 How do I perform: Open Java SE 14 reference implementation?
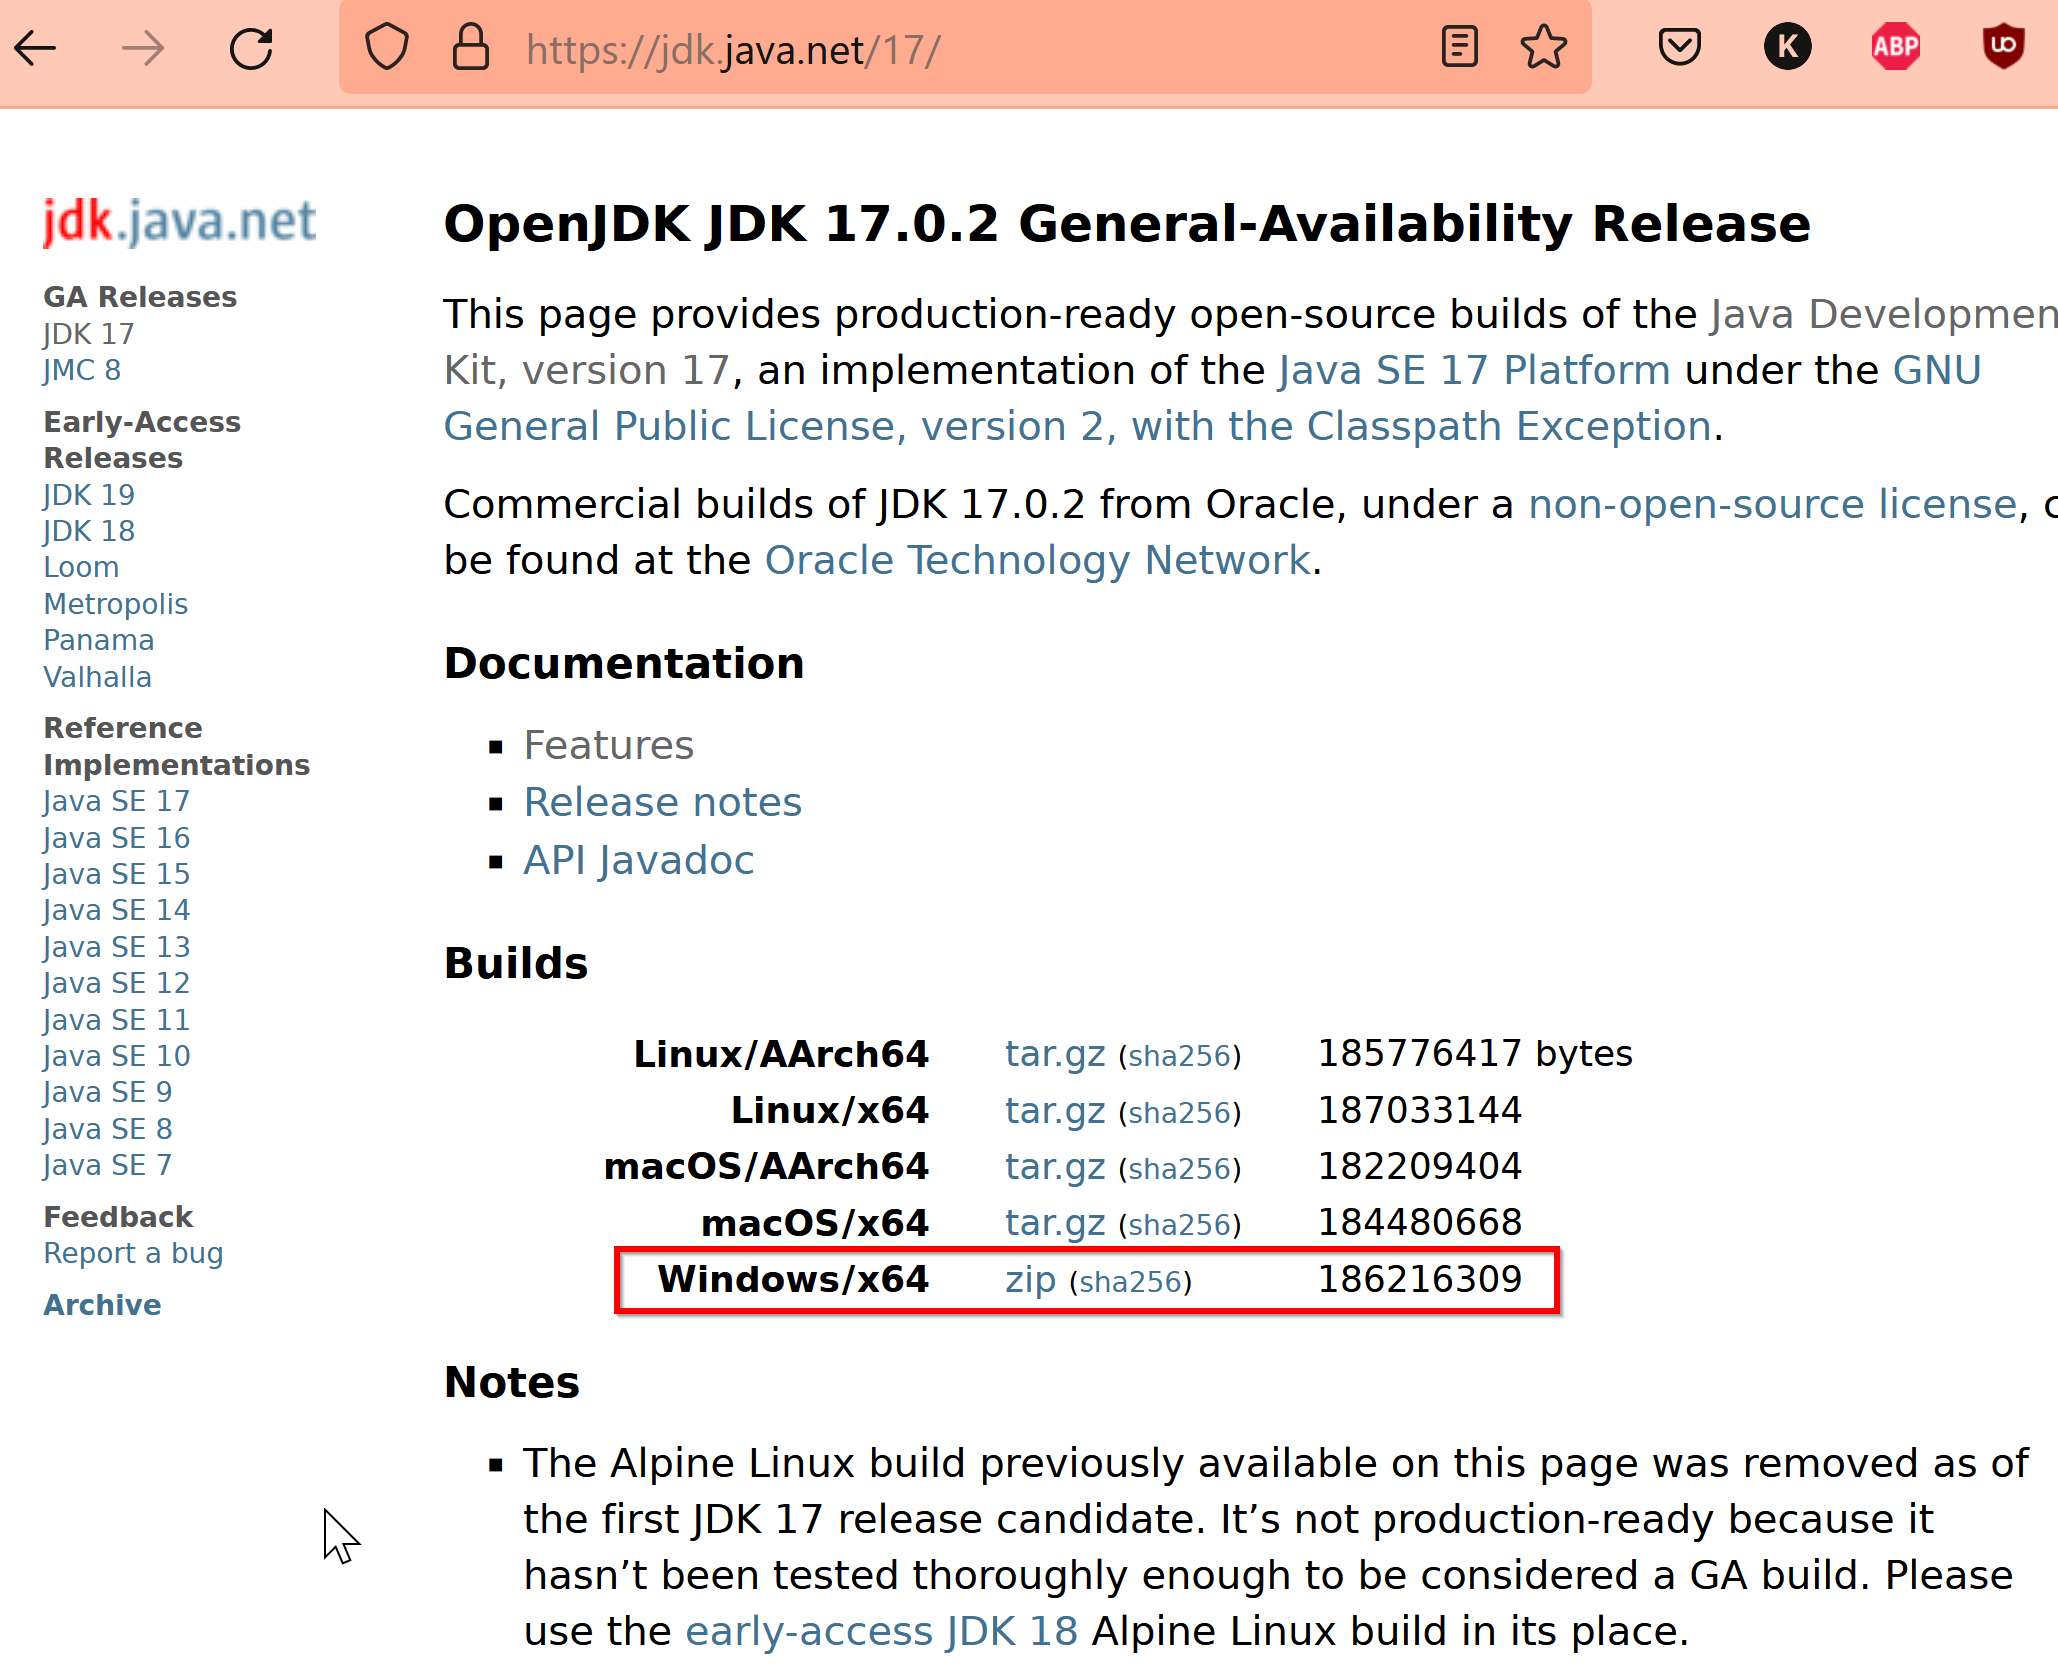(116, 910)
